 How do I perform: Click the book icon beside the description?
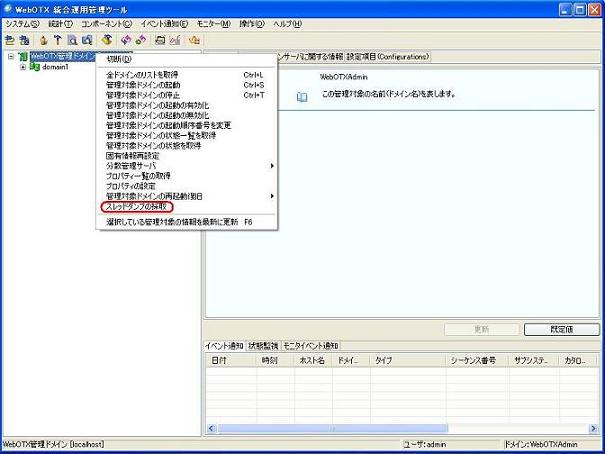302,97
